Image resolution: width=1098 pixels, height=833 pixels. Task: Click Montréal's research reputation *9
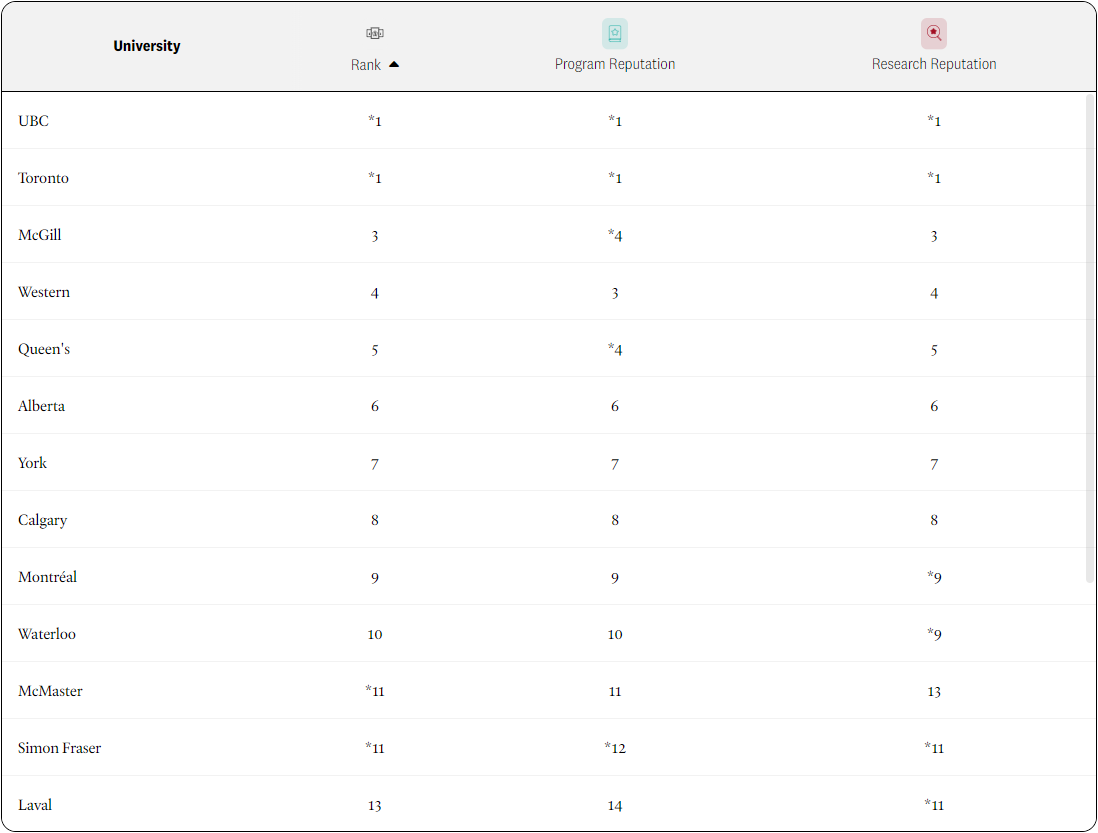(x=934, y=577)
